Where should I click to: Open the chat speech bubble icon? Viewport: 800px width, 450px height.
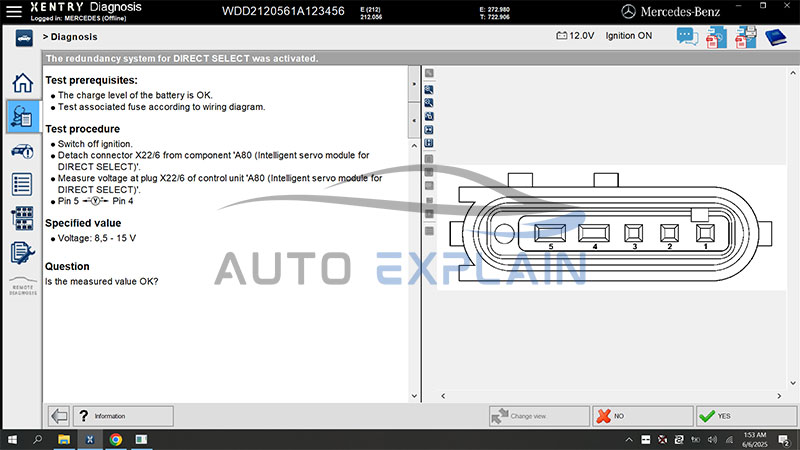pyautogui.click(x=687, y=37)
